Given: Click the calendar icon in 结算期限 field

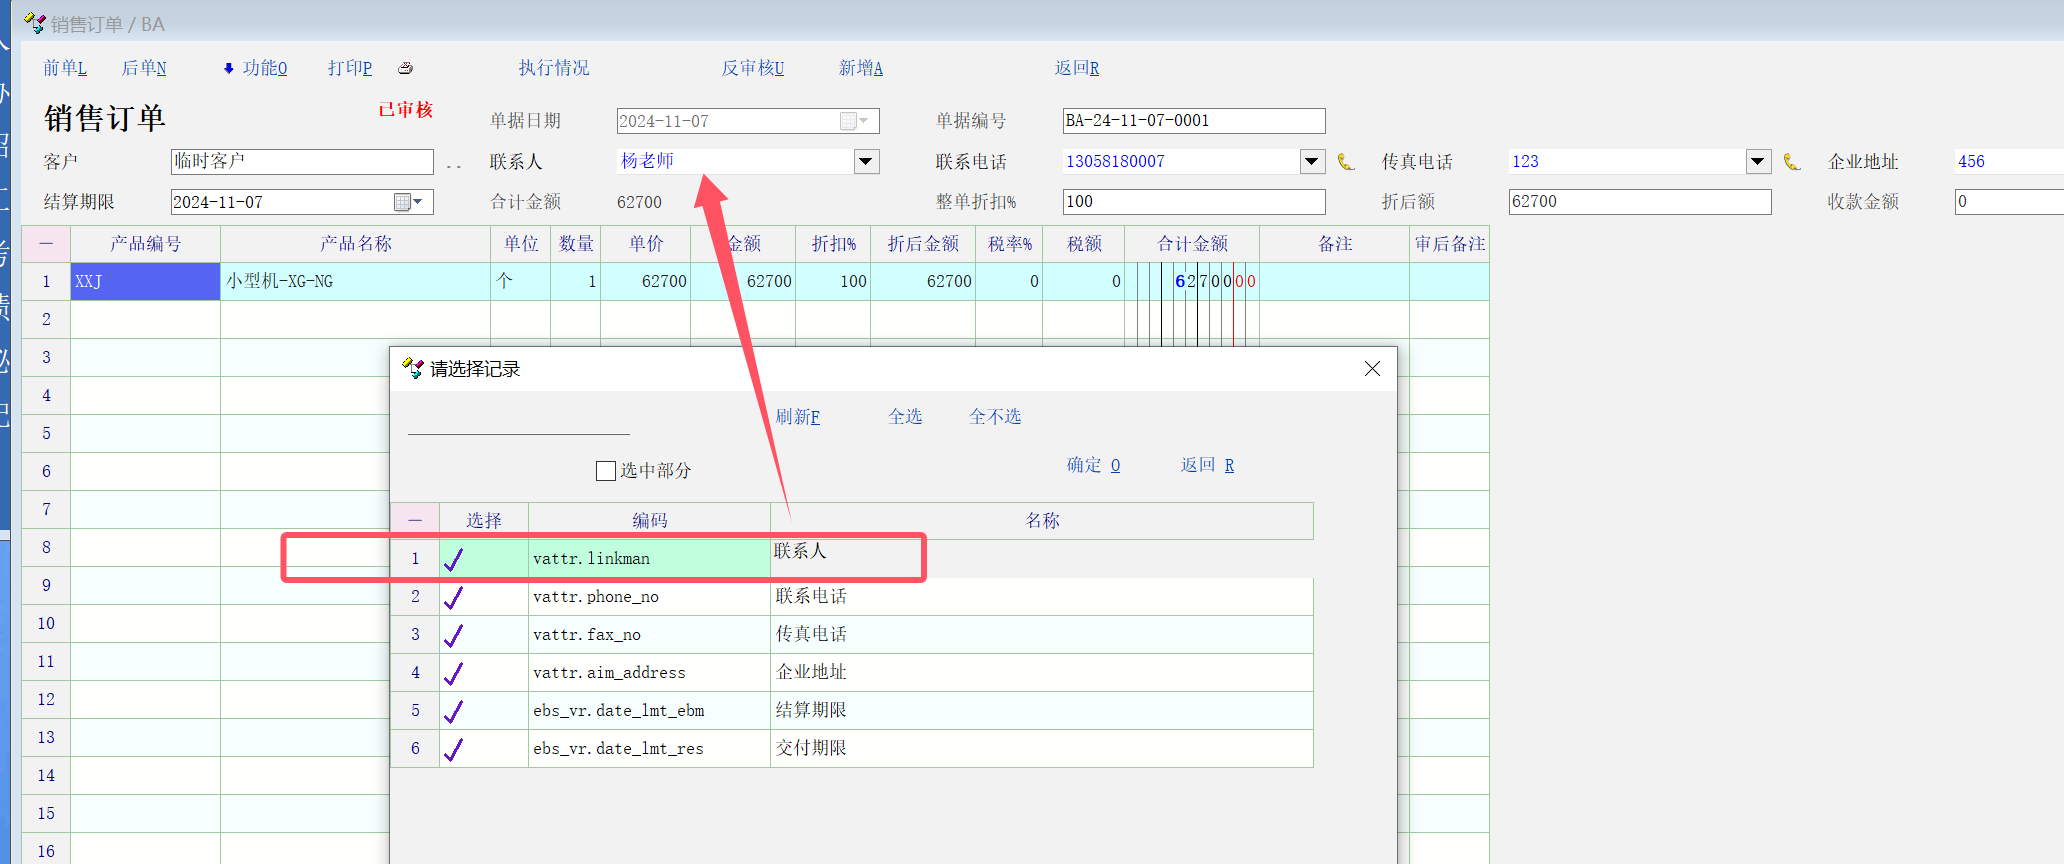Looking at the screenshot, I should point(403,202).
